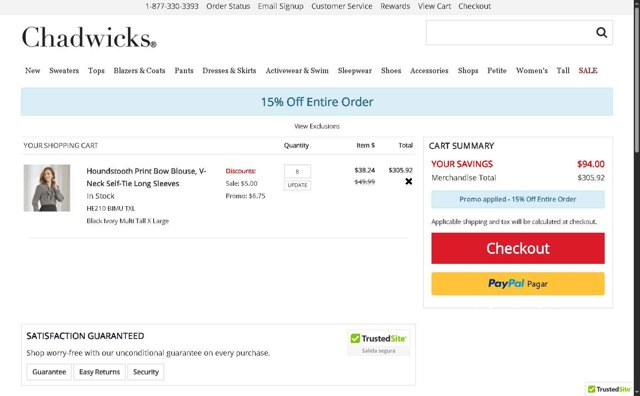The image size is (640, 396).
Task: Click the TrustedSite floating badge at corner
Action: click(x=609, y=389)
